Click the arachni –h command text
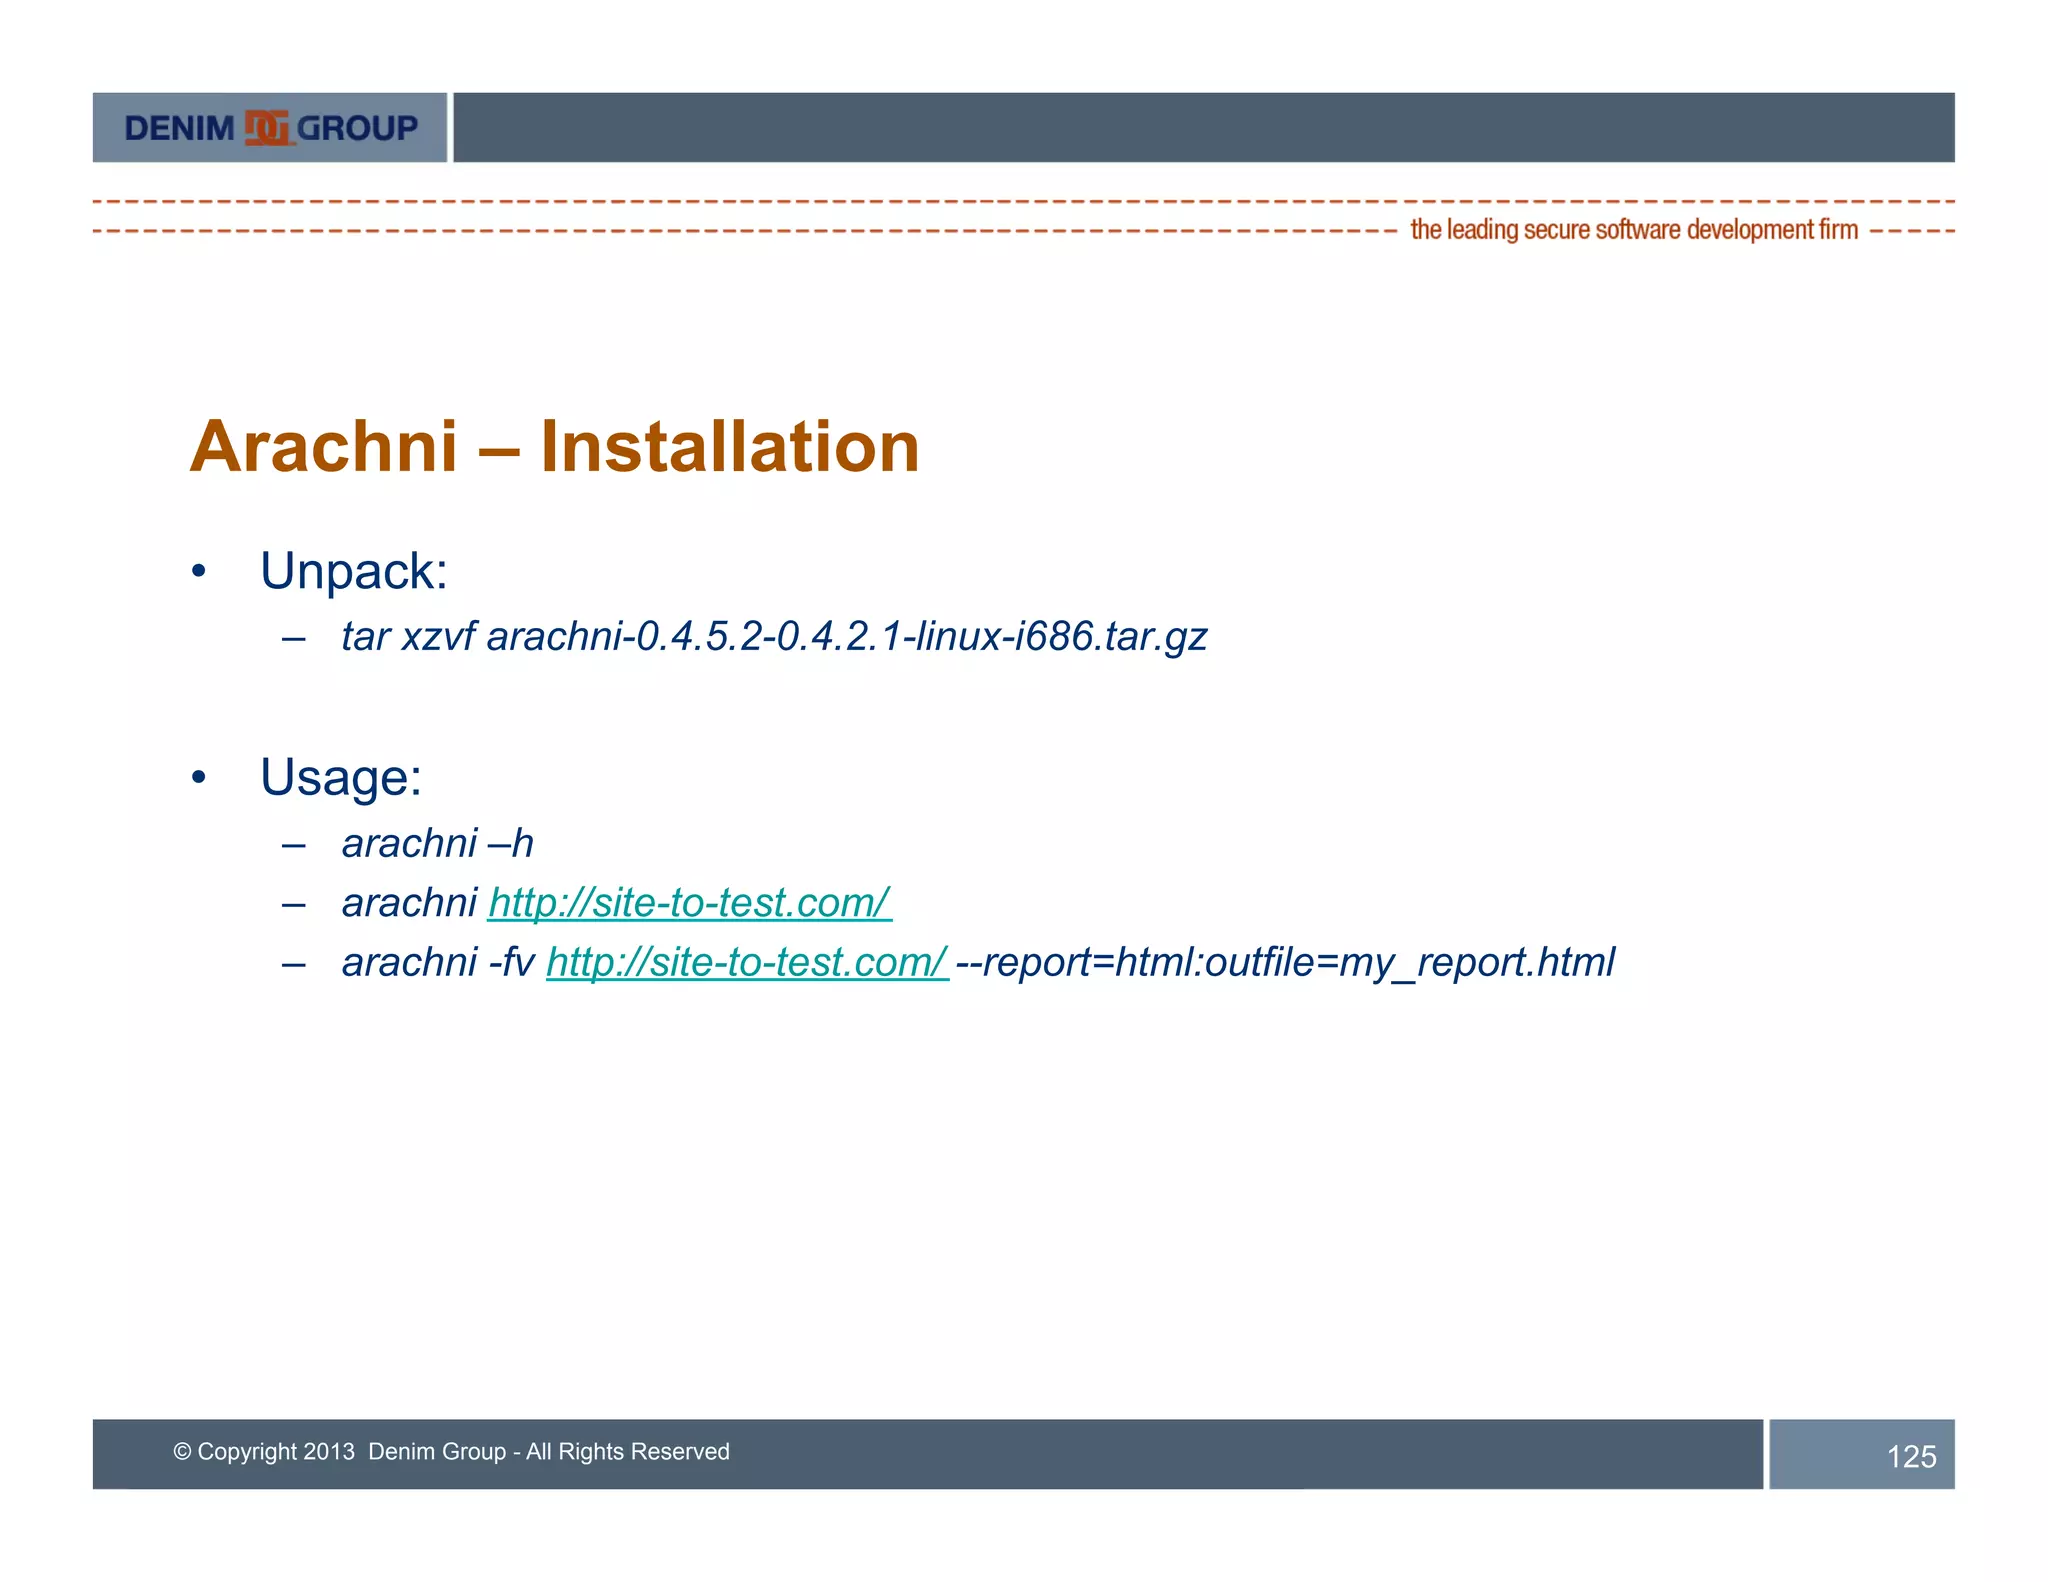Screen dimensions: 2048x1582 pos(437,844)
